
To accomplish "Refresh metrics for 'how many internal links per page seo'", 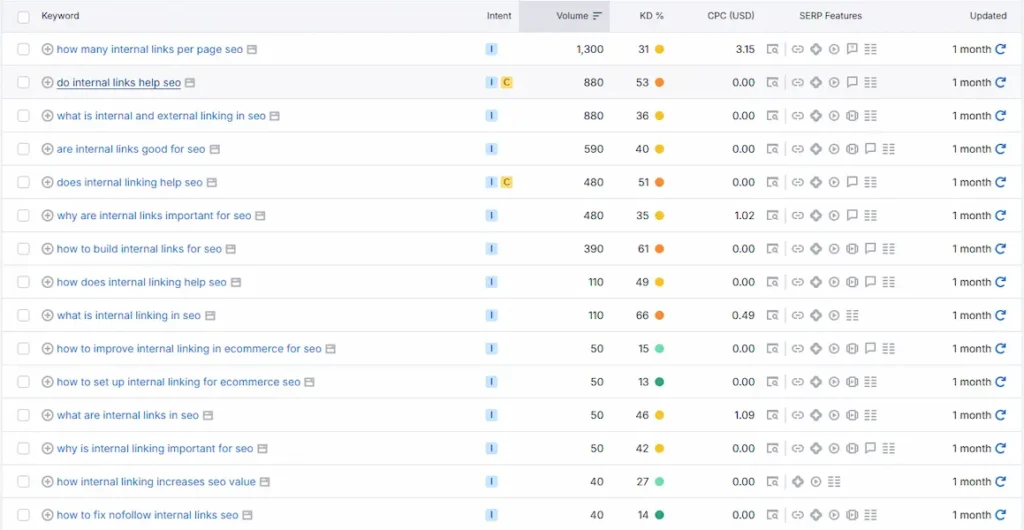I will click(1000, 49).
